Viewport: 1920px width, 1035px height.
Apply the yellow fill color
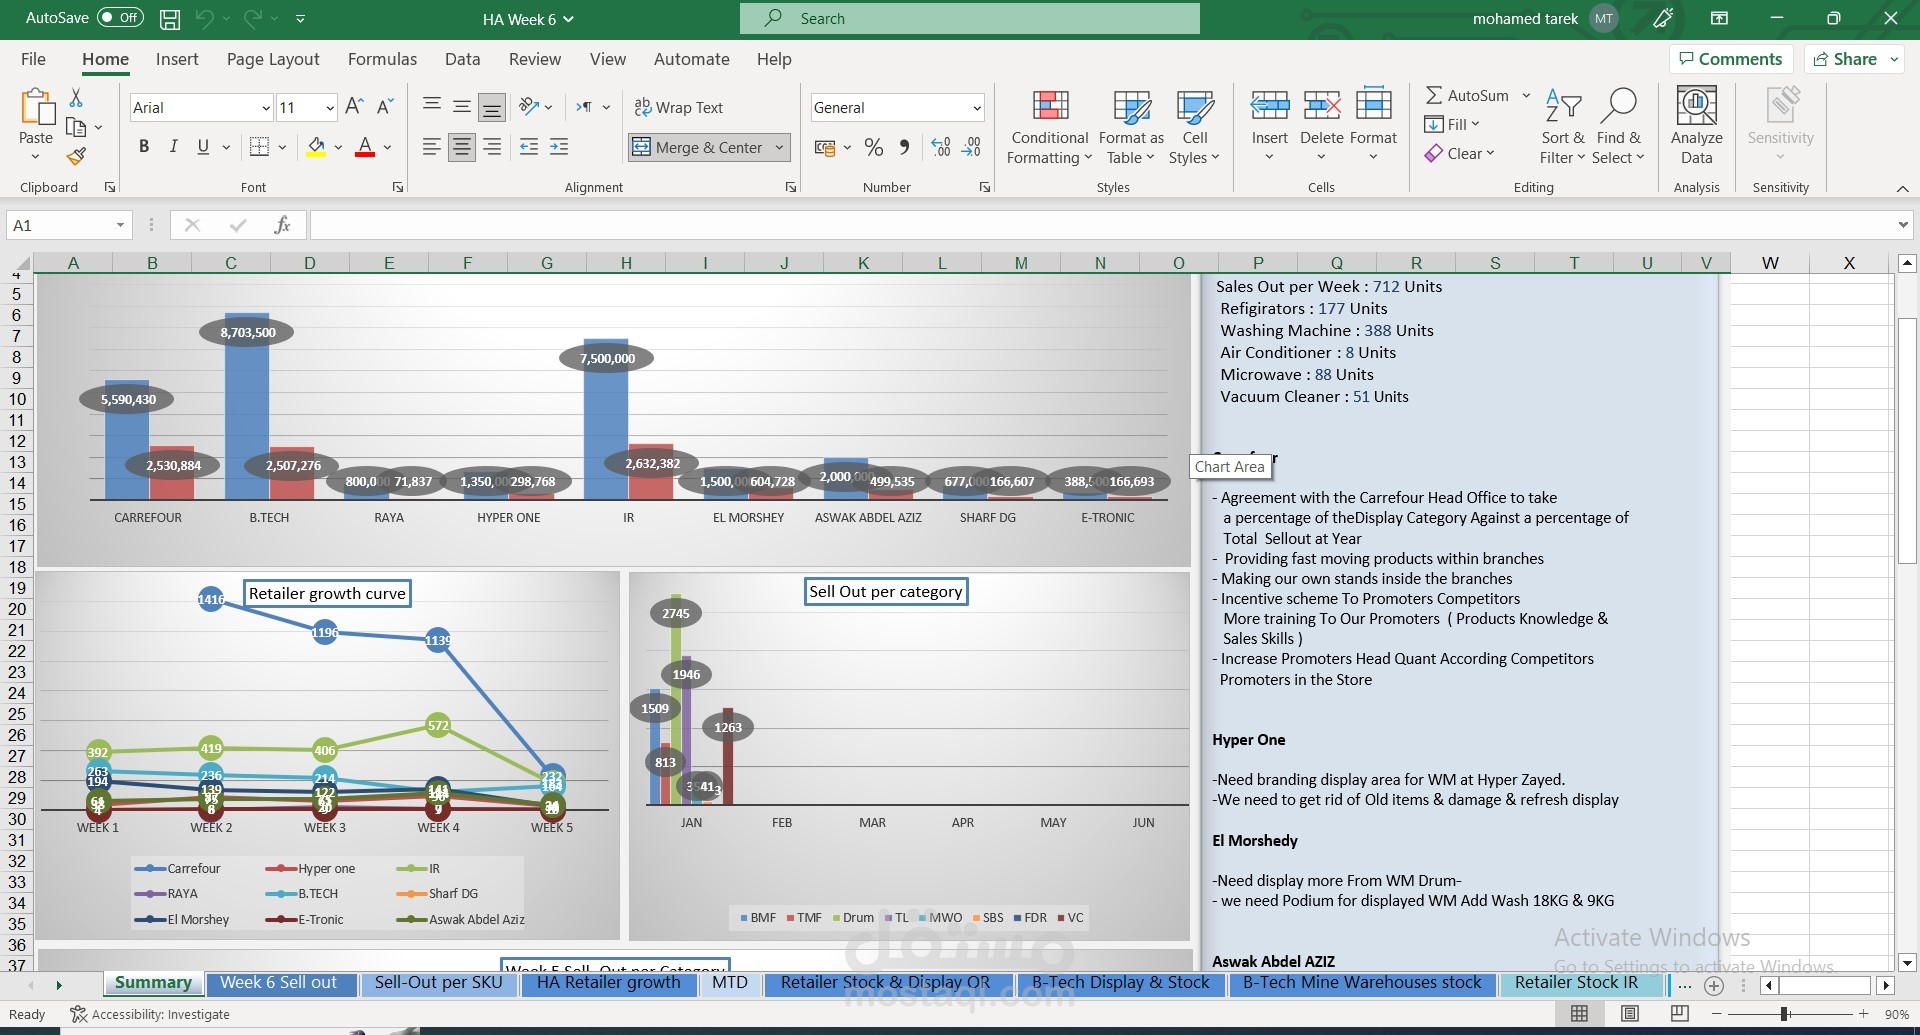click(x=316, y=147)
